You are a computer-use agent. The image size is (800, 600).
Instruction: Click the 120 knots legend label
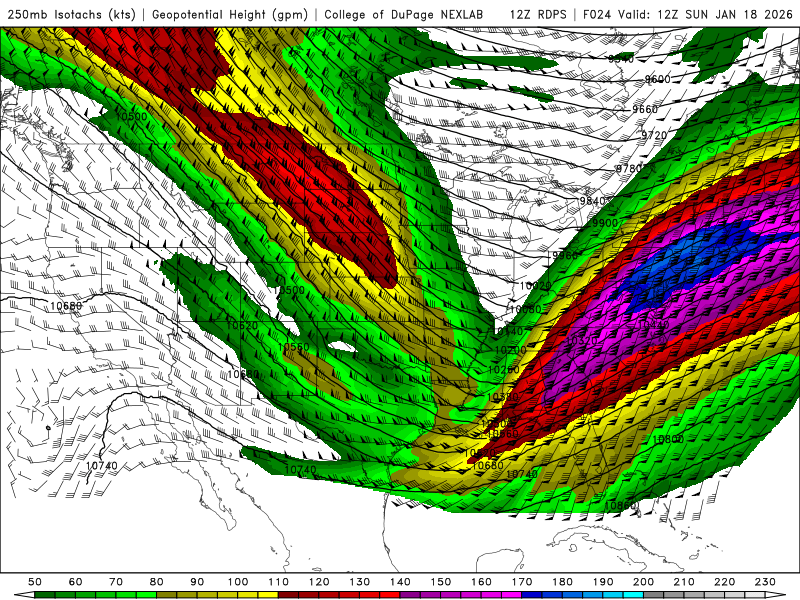click(319, 582)
